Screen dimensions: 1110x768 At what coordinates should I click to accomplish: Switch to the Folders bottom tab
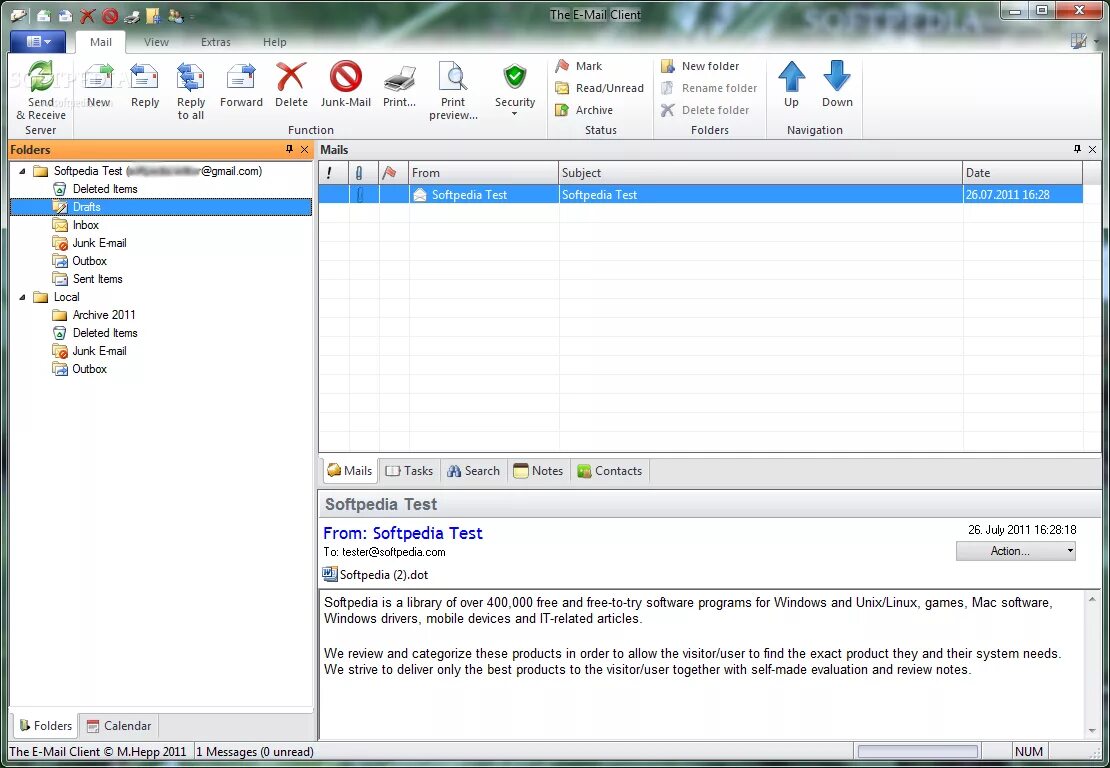click(x=45, y=726)
